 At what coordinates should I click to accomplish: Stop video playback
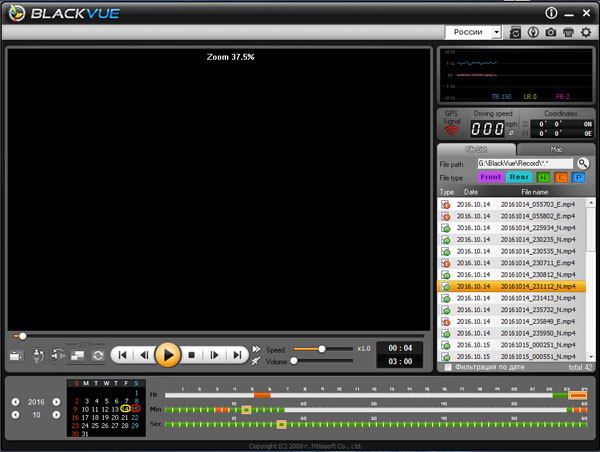pyautogui.click(x=192, y=355)
